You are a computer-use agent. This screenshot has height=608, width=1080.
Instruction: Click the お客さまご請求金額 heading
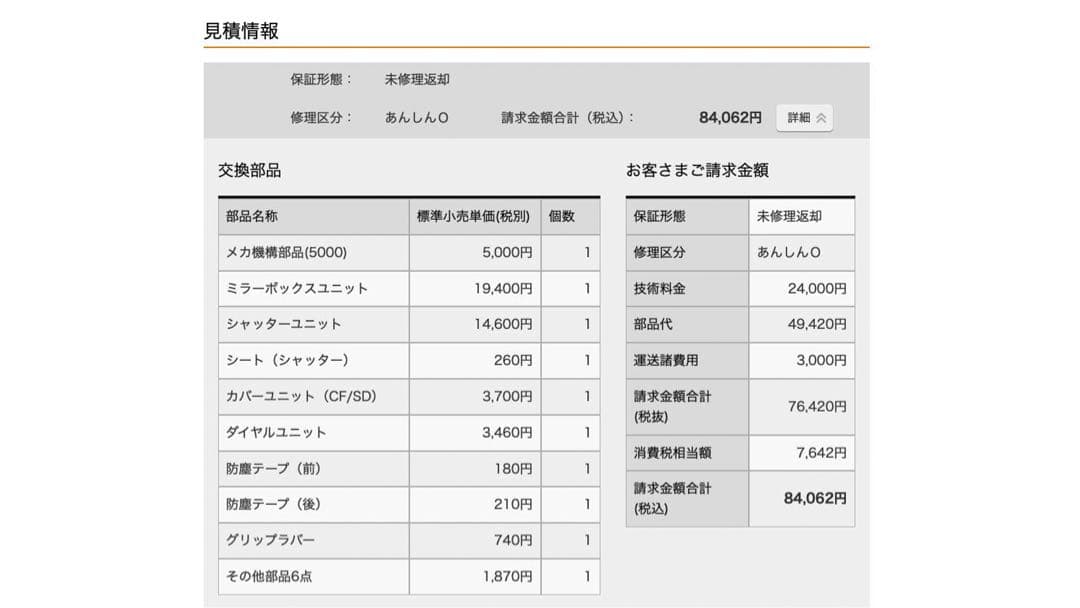pos(697,171)
